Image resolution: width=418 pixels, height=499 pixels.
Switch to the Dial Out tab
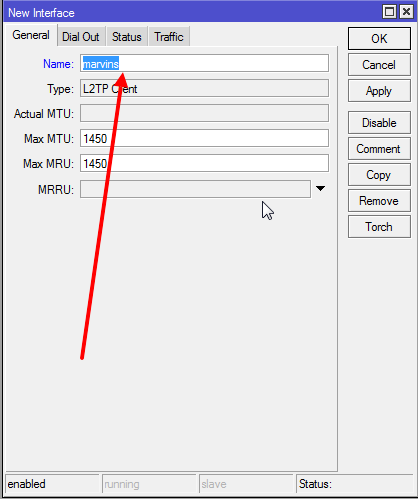coord(81,37)
